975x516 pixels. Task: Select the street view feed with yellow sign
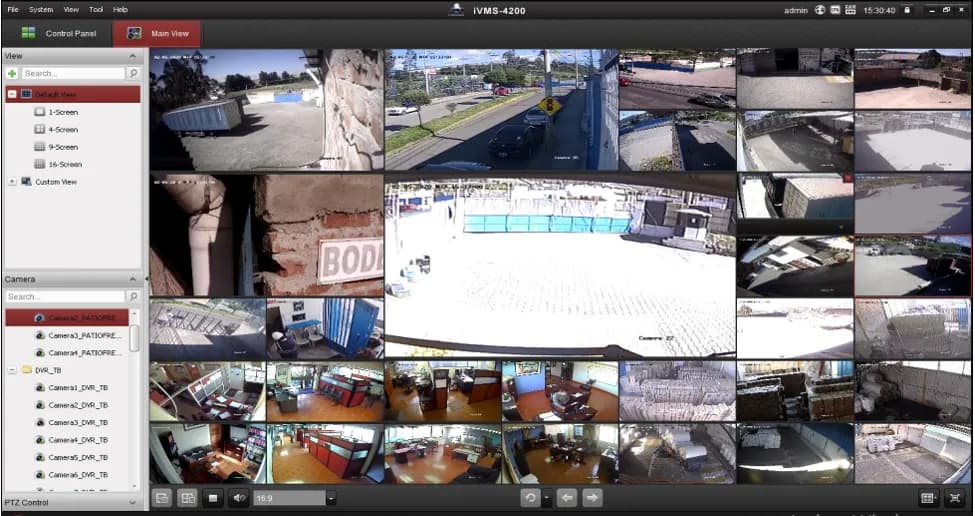[501, 109]
